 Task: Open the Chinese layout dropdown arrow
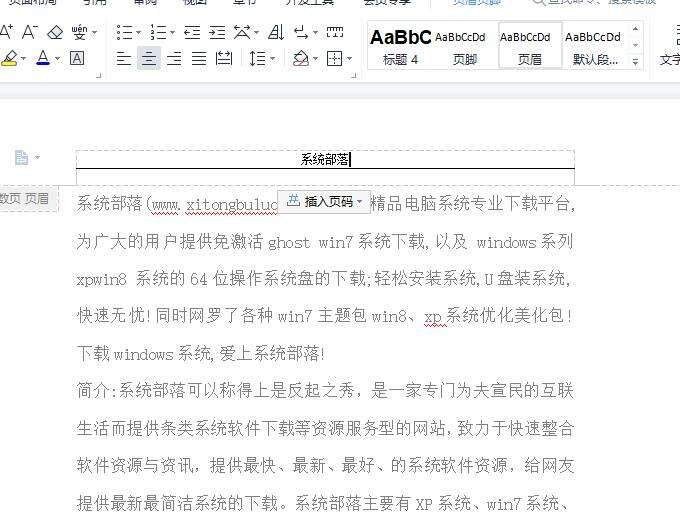tap(256, 33)
